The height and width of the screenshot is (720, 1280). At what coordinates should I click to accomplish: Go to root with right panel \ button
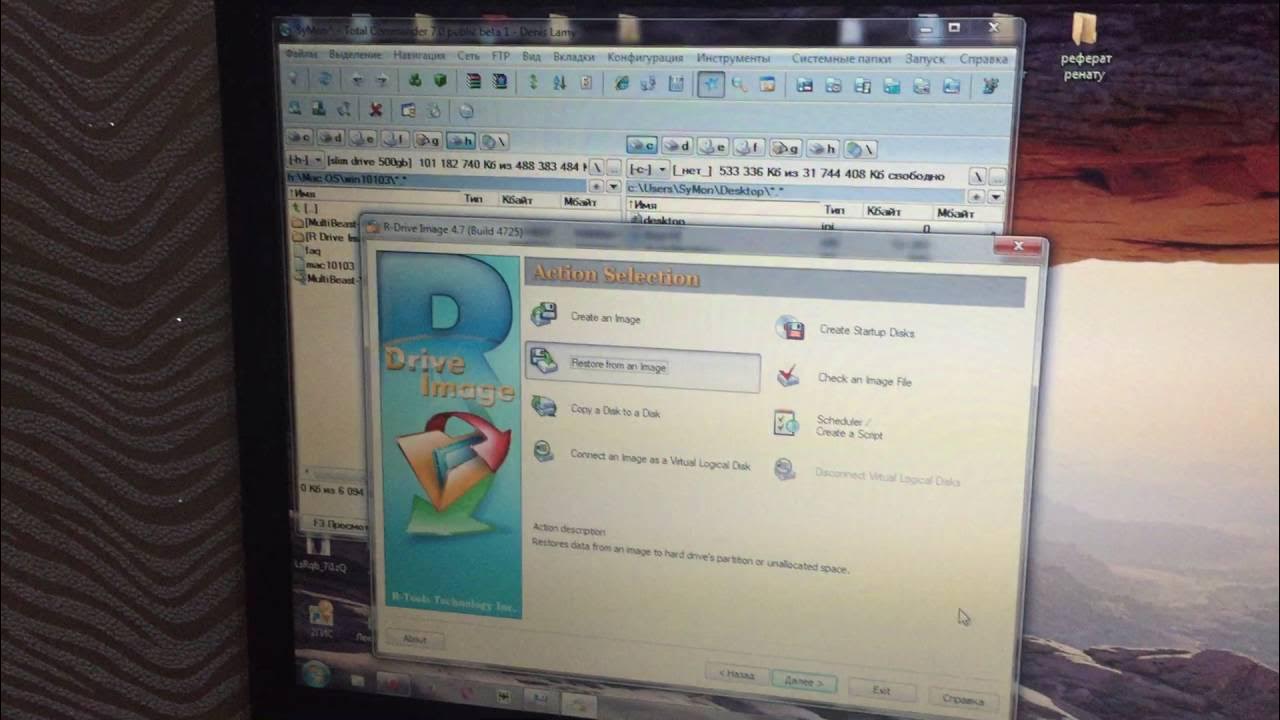pyautogui.click(x=977, y=176)
